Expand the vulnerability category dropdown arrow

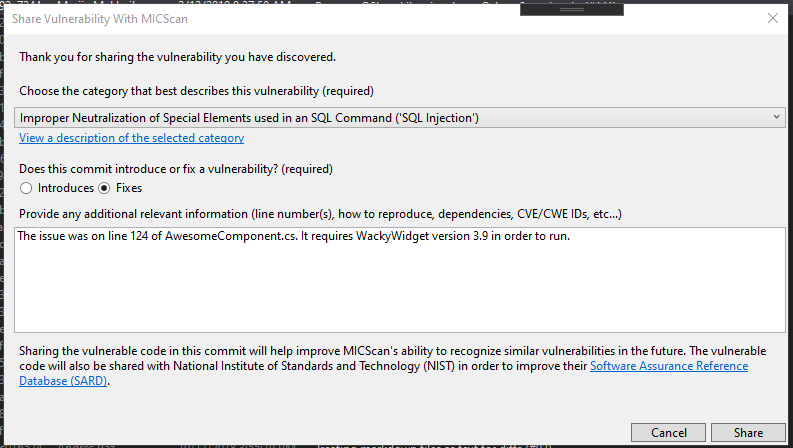tap(776, 117)
